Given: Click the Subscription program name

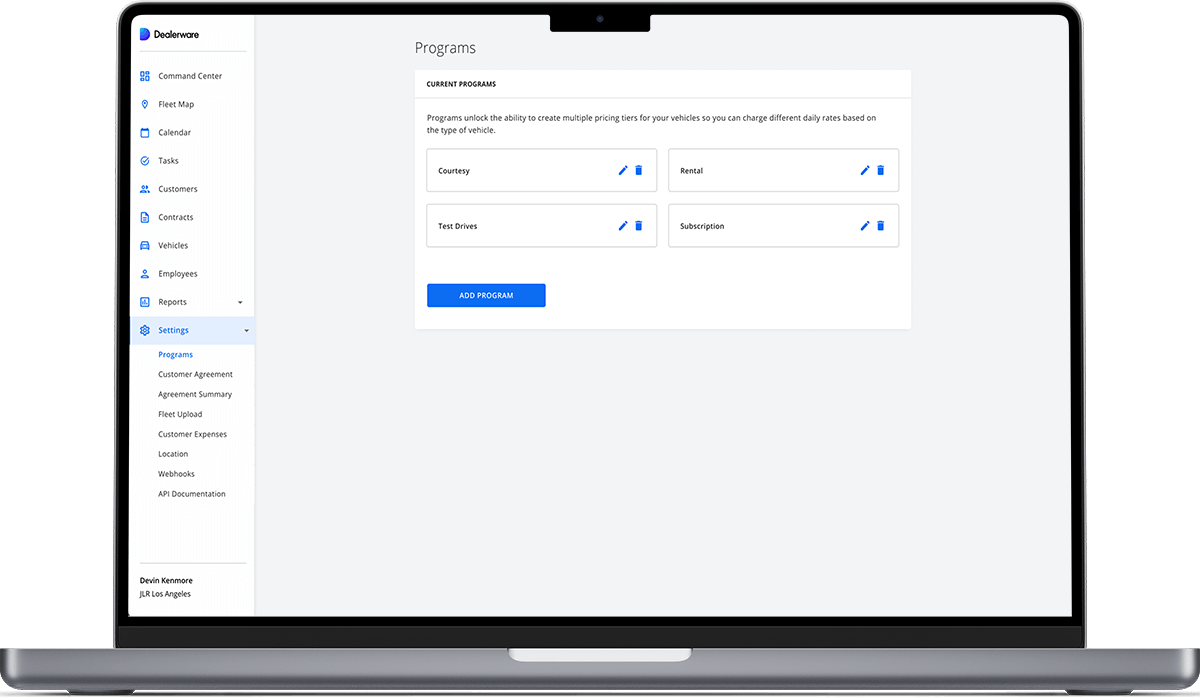Looking at the screenshot, I should 702,226.
